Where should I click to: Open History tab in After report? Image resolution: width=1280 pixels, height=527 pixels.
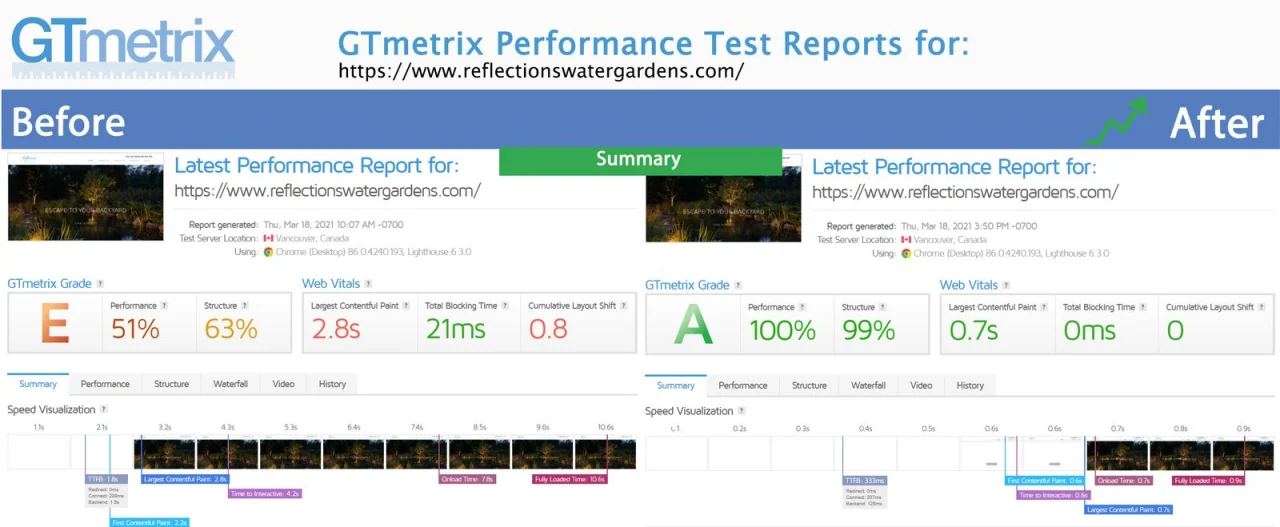(x=970, y=385)
